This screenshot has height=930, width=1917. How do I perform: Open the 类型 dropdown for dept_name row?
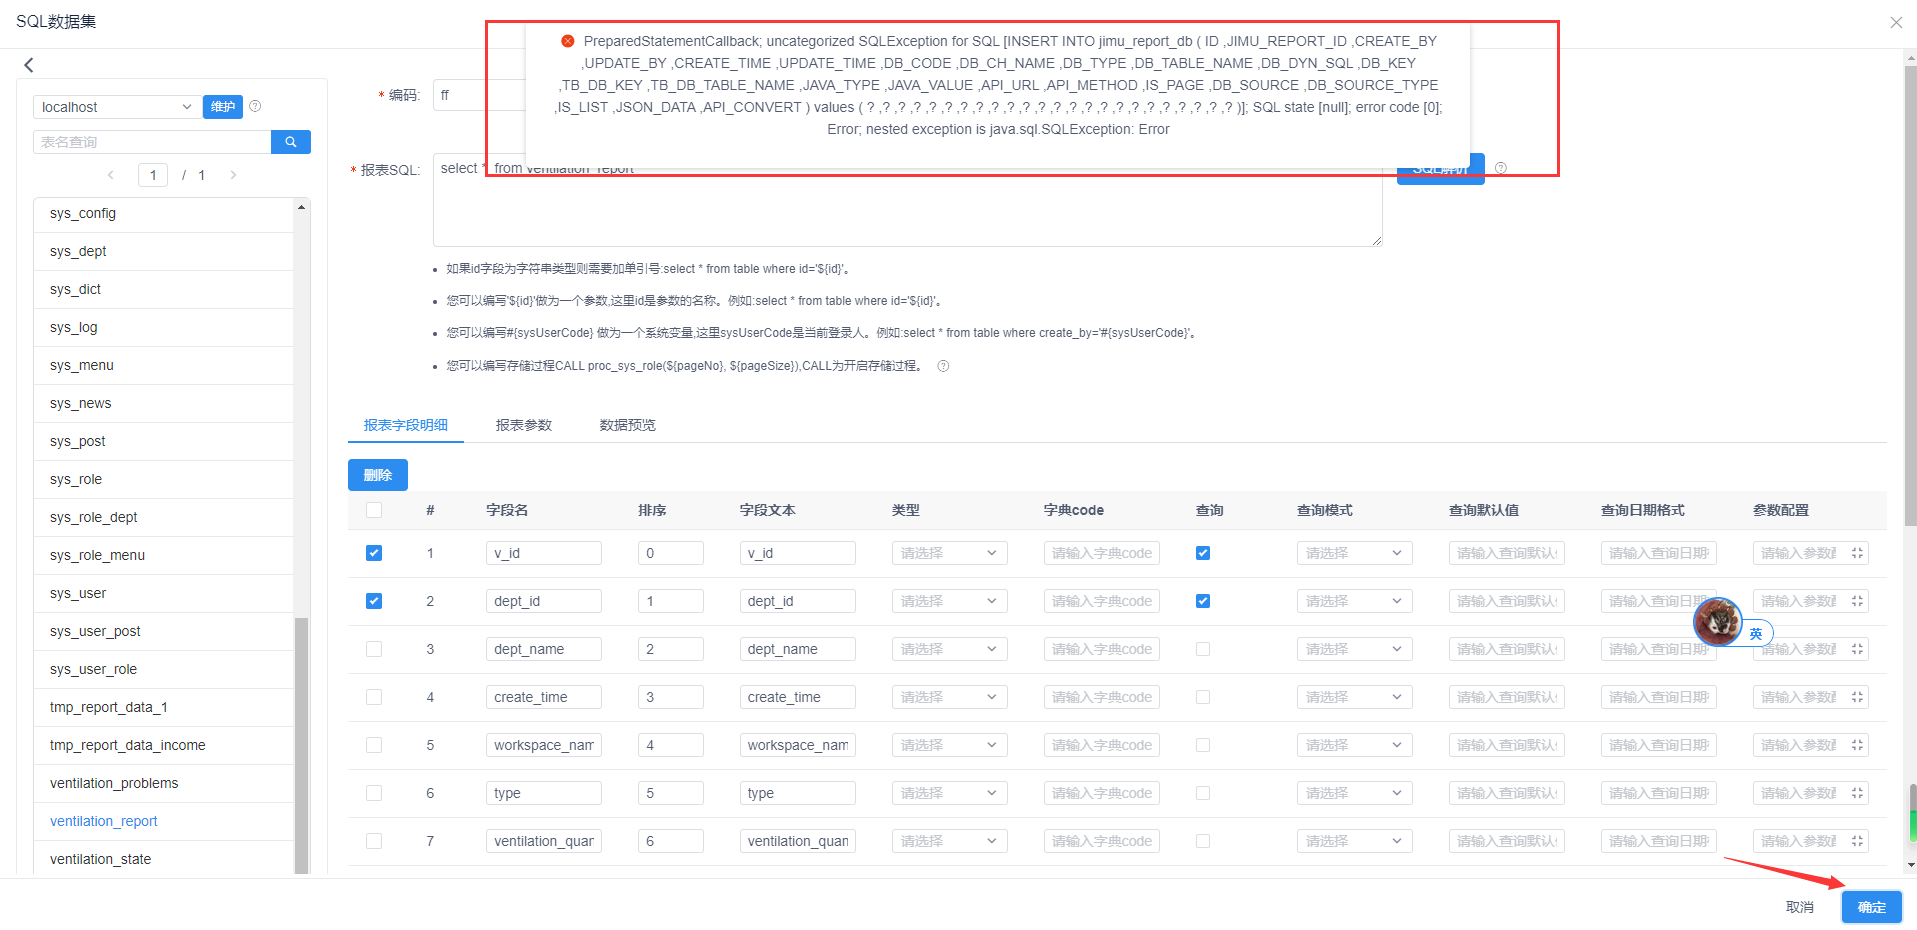949,649
